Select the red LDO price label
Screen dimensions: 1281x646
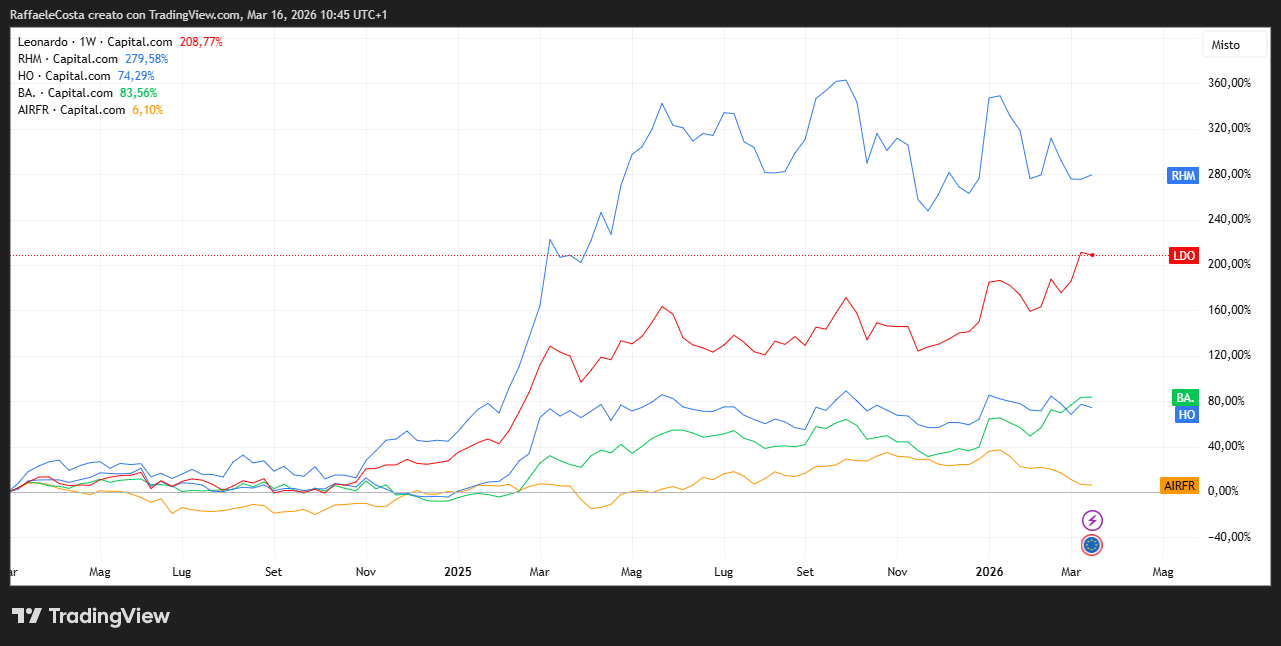point(1183,256)
